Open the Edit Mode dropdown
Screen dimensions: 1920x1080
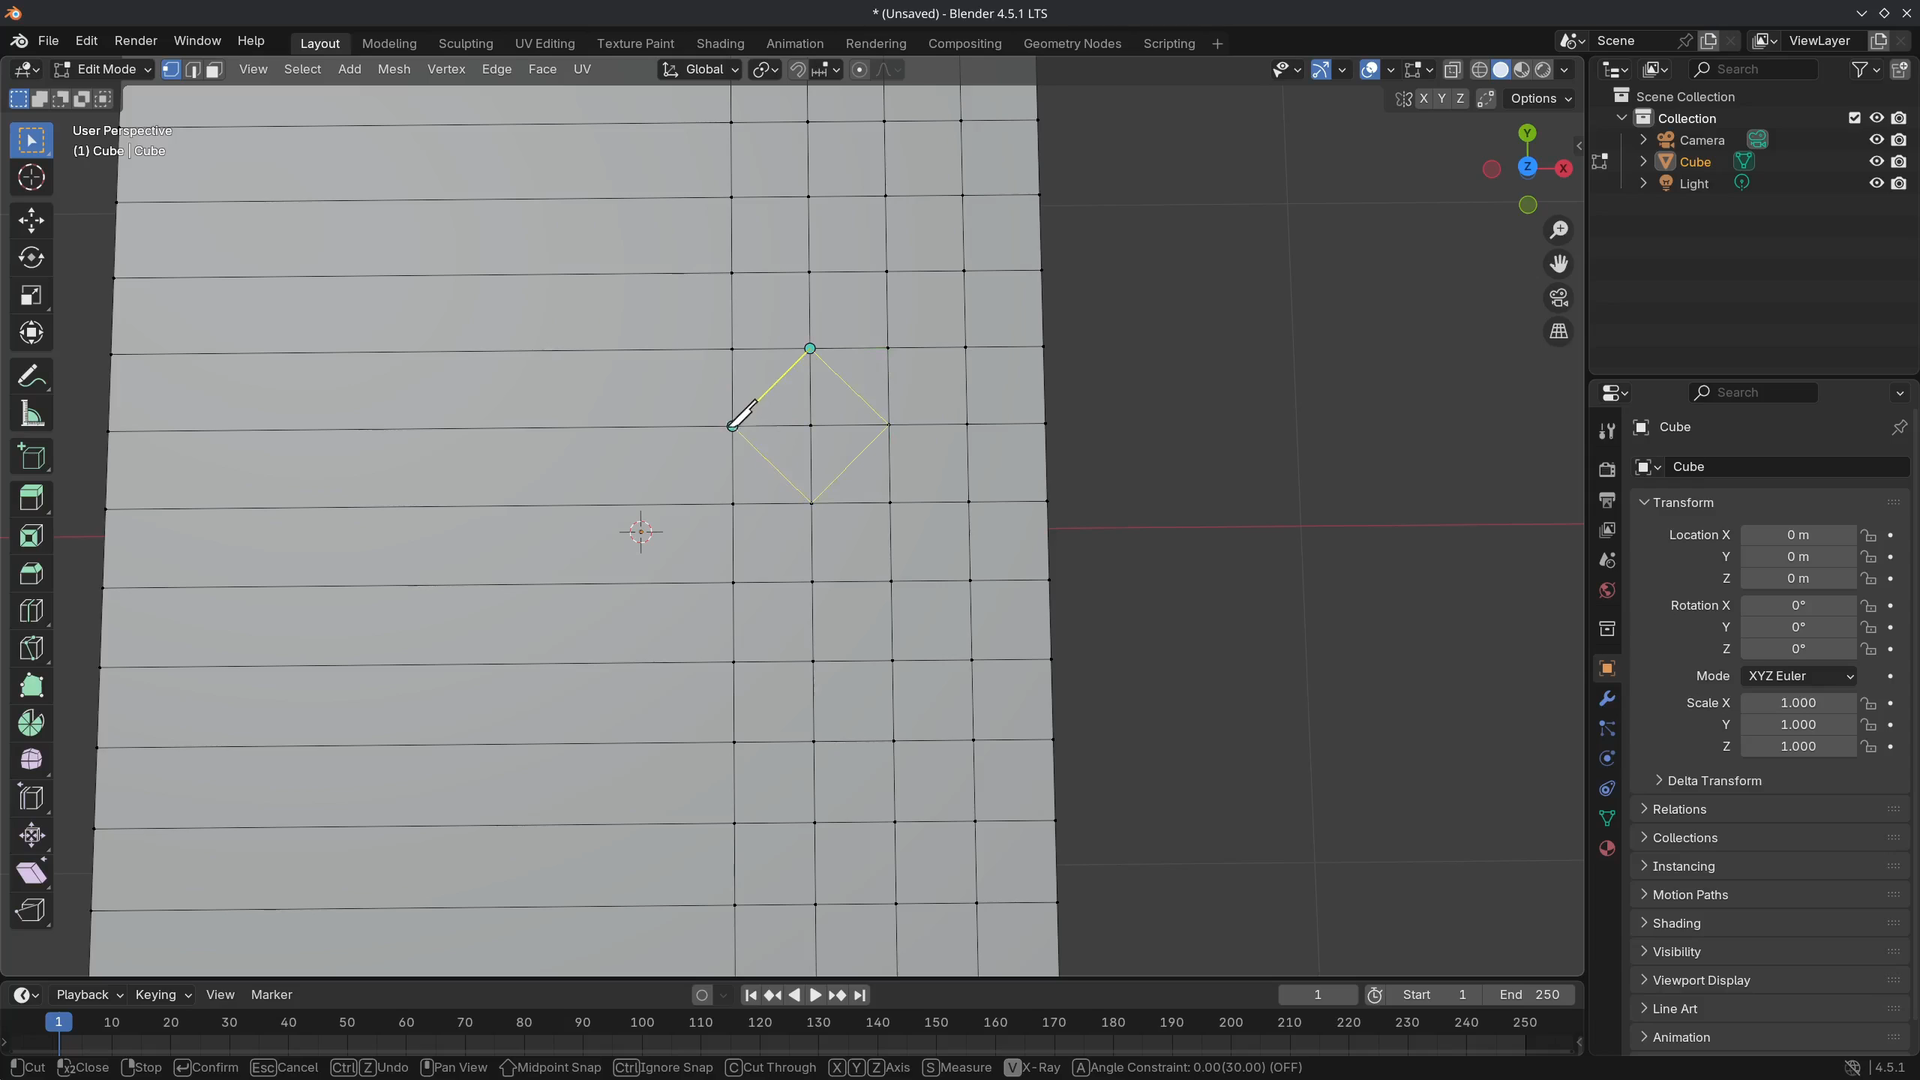point(104,70)
